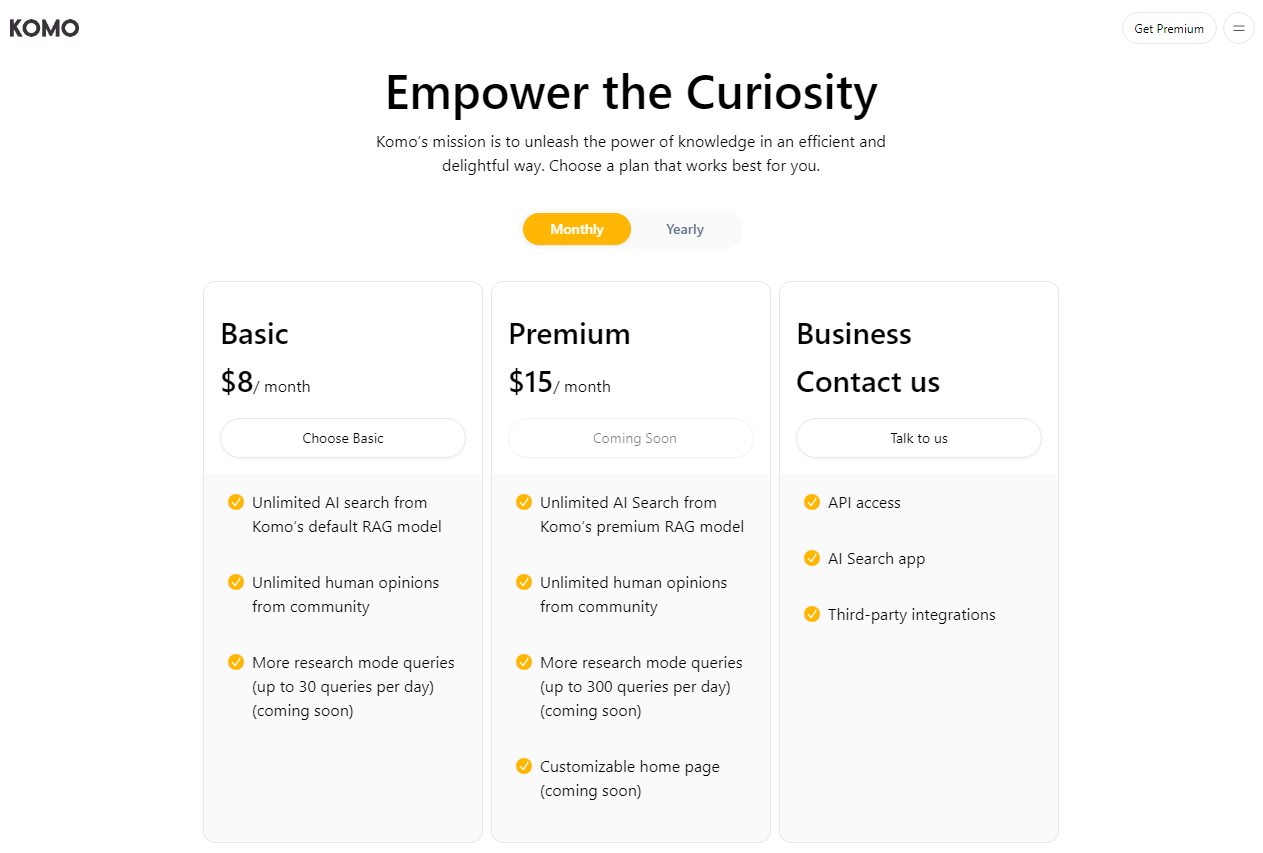Click checkmark next to Premium's unlimited AI Search
This screenshot has height=853, width=1263.
524,502
